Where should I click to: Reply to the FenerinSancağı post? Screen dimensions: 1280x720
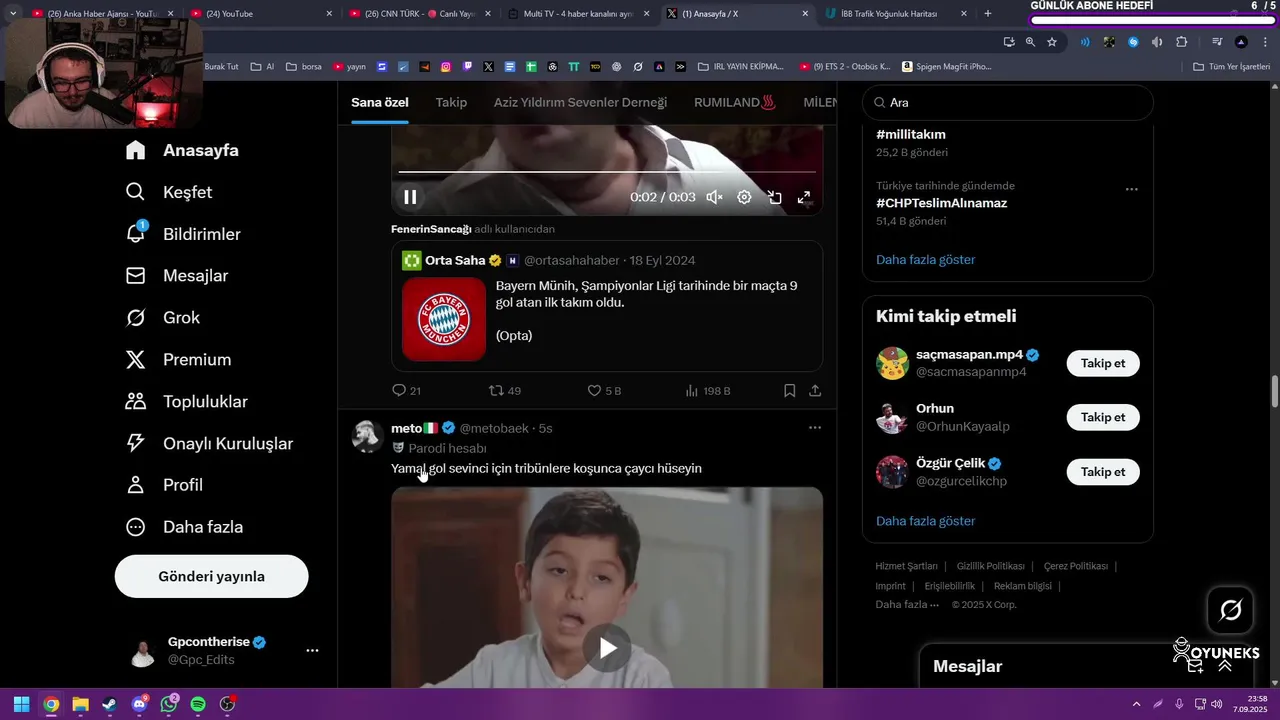tap(406, 390)
